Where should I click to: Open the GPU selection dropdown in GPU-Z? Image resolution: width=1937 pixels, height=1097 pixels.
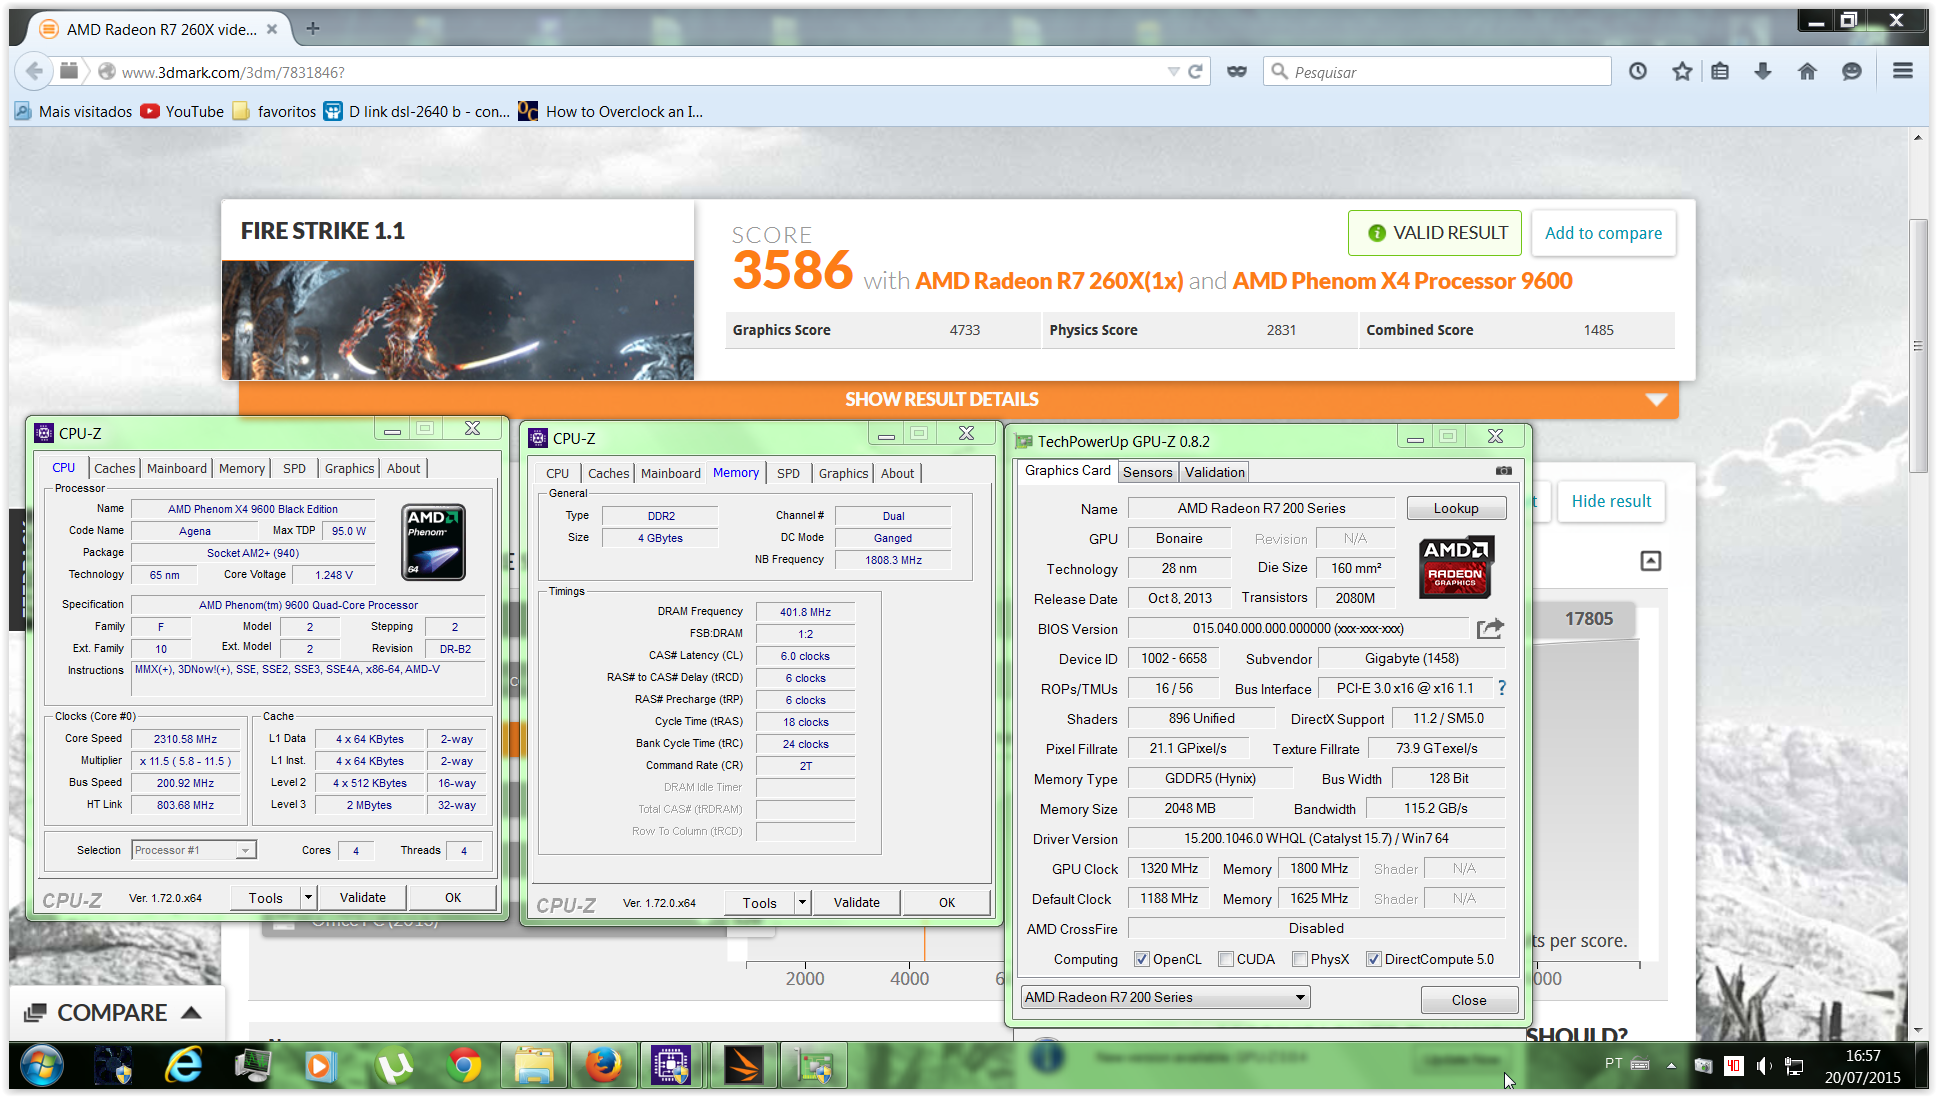[1165, 997]
